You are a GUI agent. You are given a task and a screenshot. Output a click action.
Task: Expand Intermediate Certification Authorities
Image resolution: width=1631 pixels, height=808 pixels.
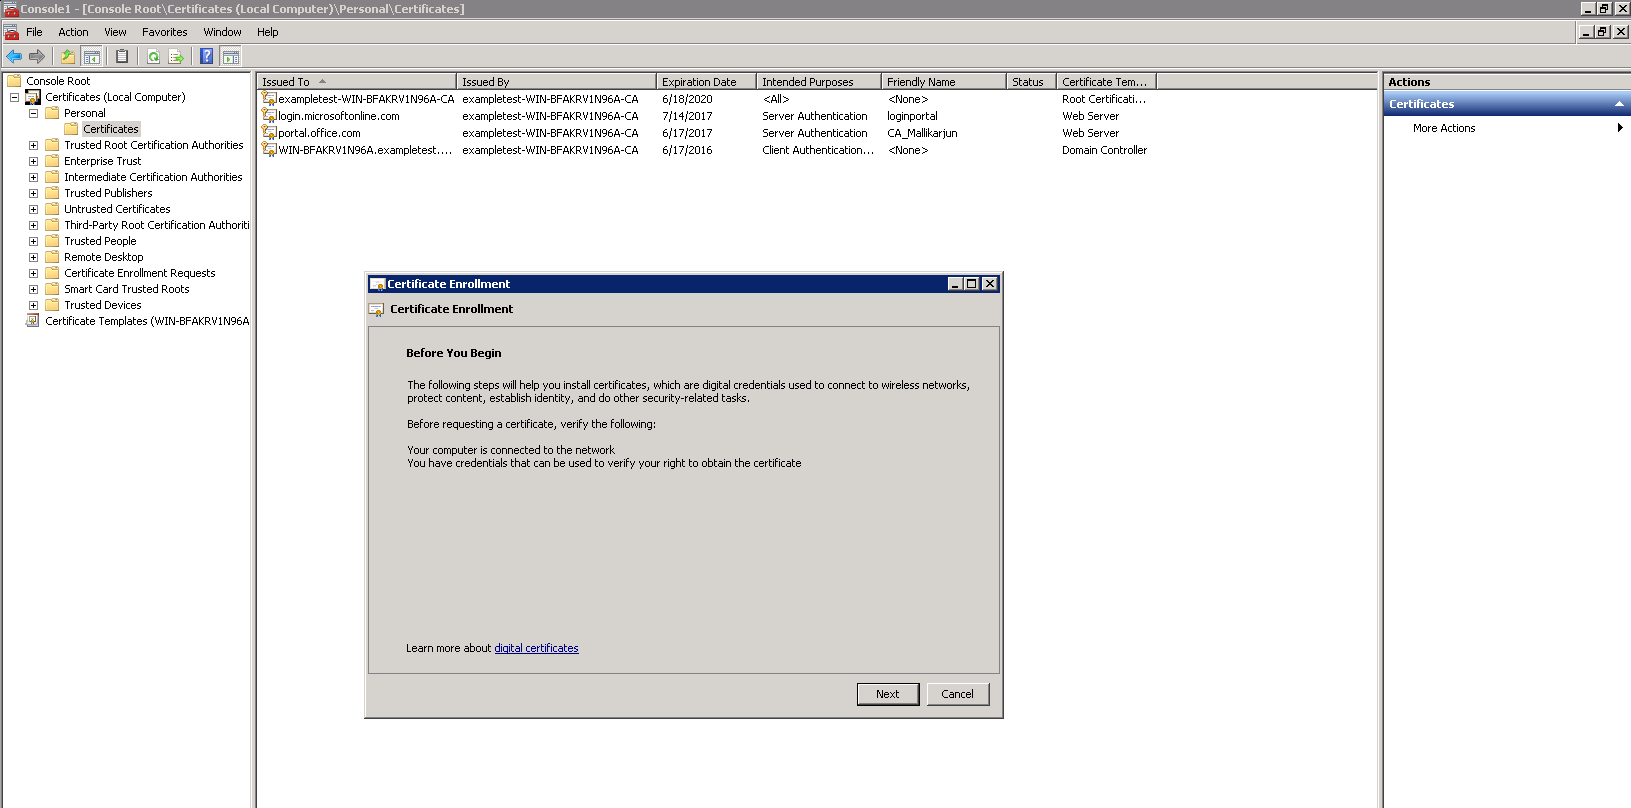click(x=33, y=177)
